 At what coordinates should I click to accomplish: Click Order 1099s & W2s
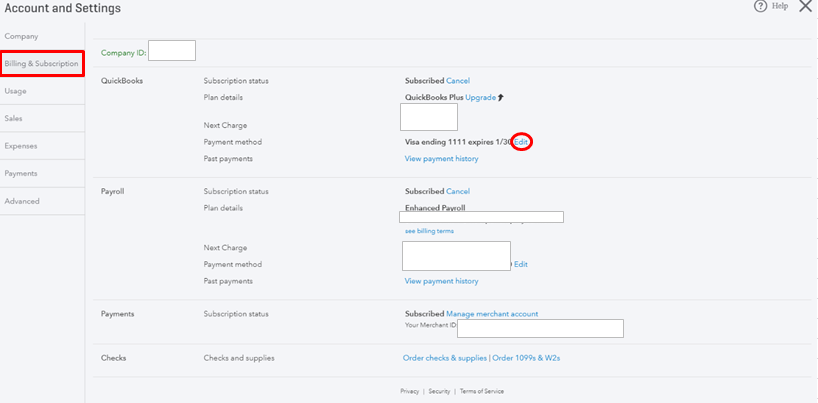point(526,358)
